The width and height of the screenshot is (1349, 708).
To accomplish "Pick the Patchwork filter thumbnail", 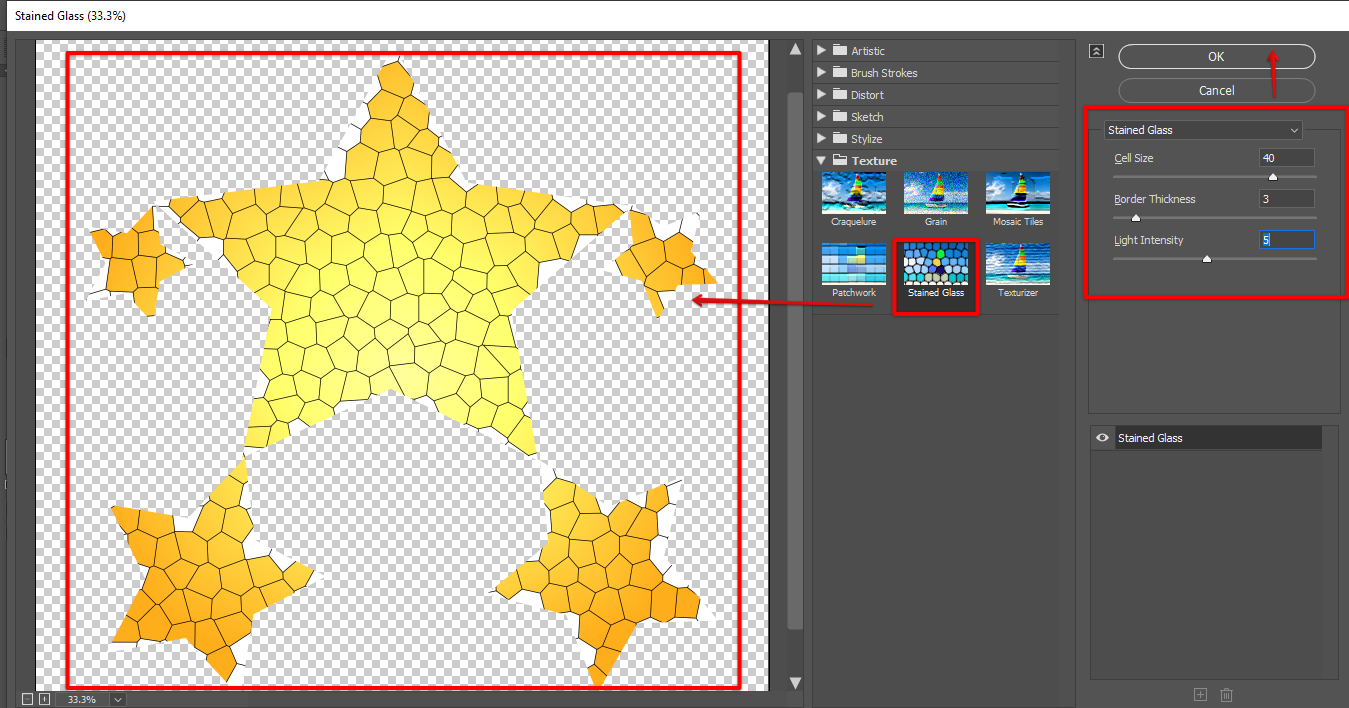I will pos(853,264).
